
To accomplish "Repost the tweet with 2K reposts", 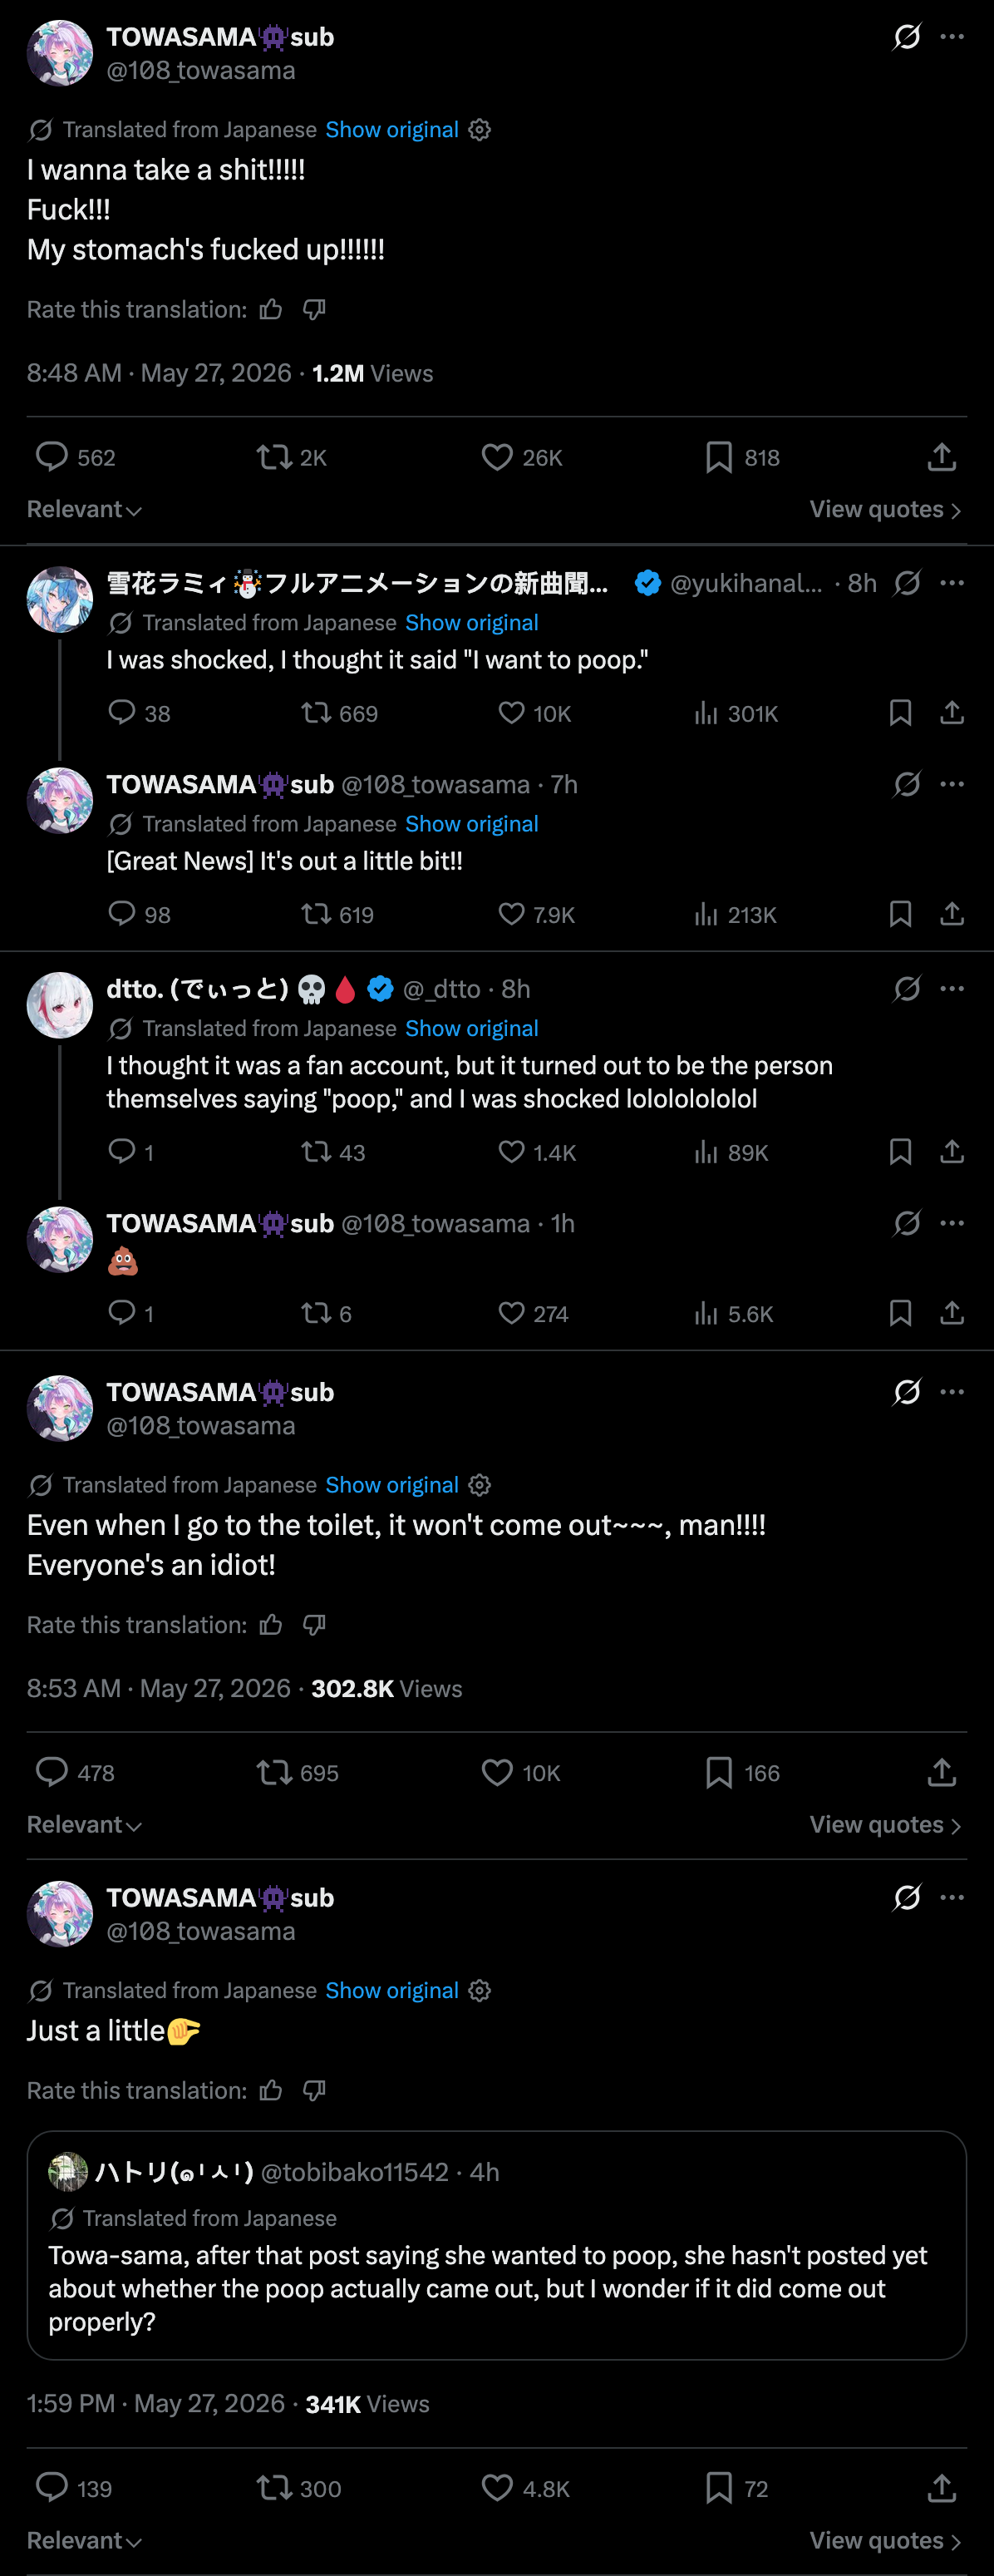I will point(273,457).
